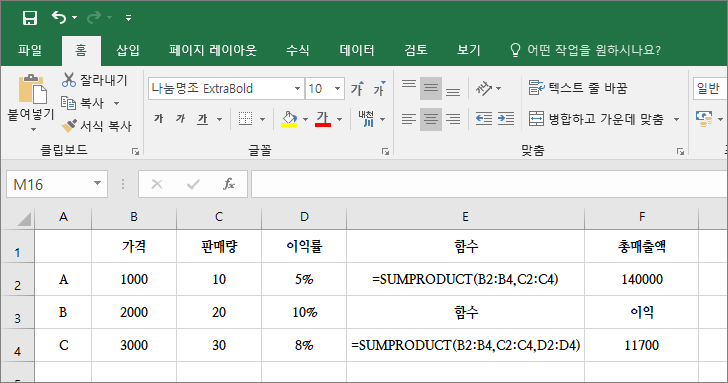Toggle underline 가 formatting

click(x=202, y=119)
